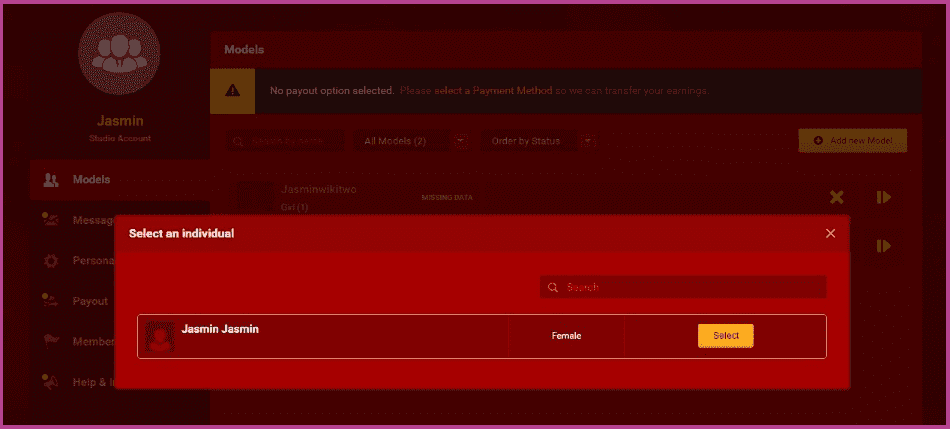Click the X delete icon for Jasminwikitwo
This screenshot has width=950, height=429.
coord(837,197)
